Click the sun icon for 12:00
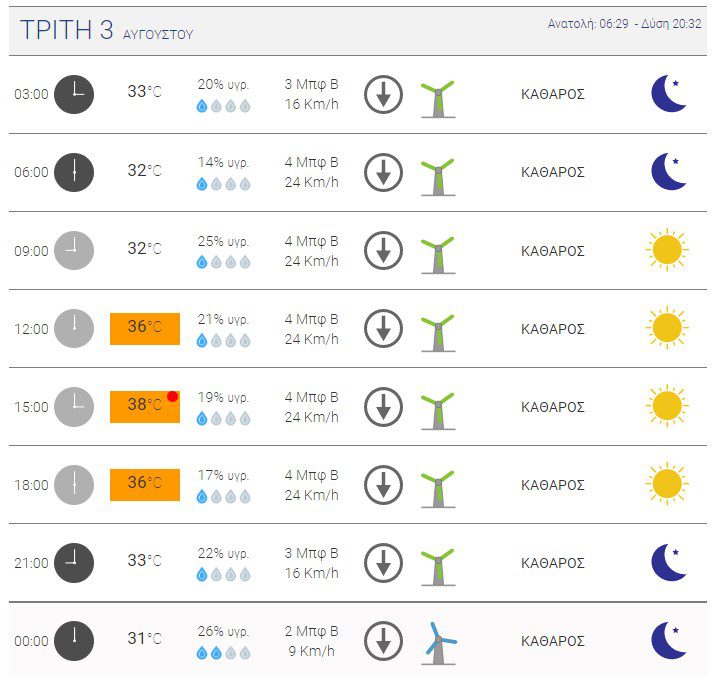 click(667, 328)
